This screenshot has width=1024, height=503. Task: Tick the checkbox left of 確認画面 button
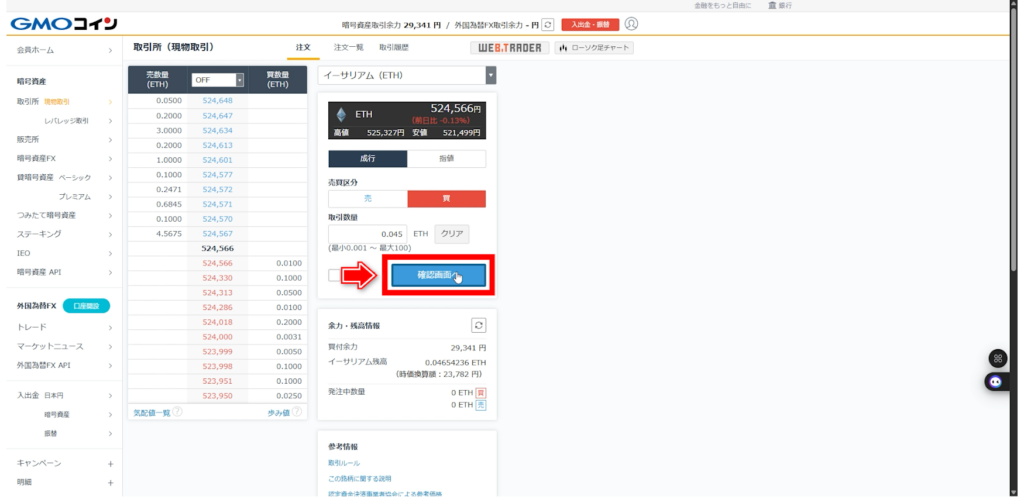(335, 275)
